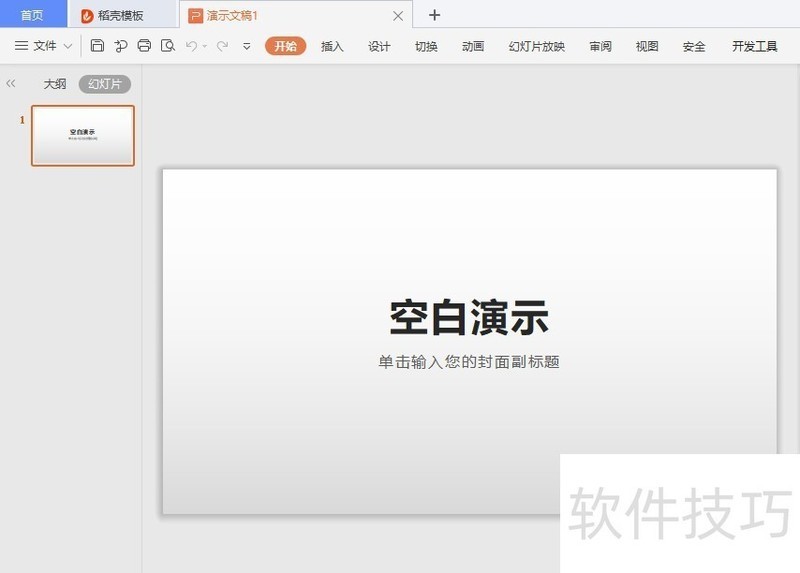
Task: Click the Redo arrow icon
Action: coord(222,46)
